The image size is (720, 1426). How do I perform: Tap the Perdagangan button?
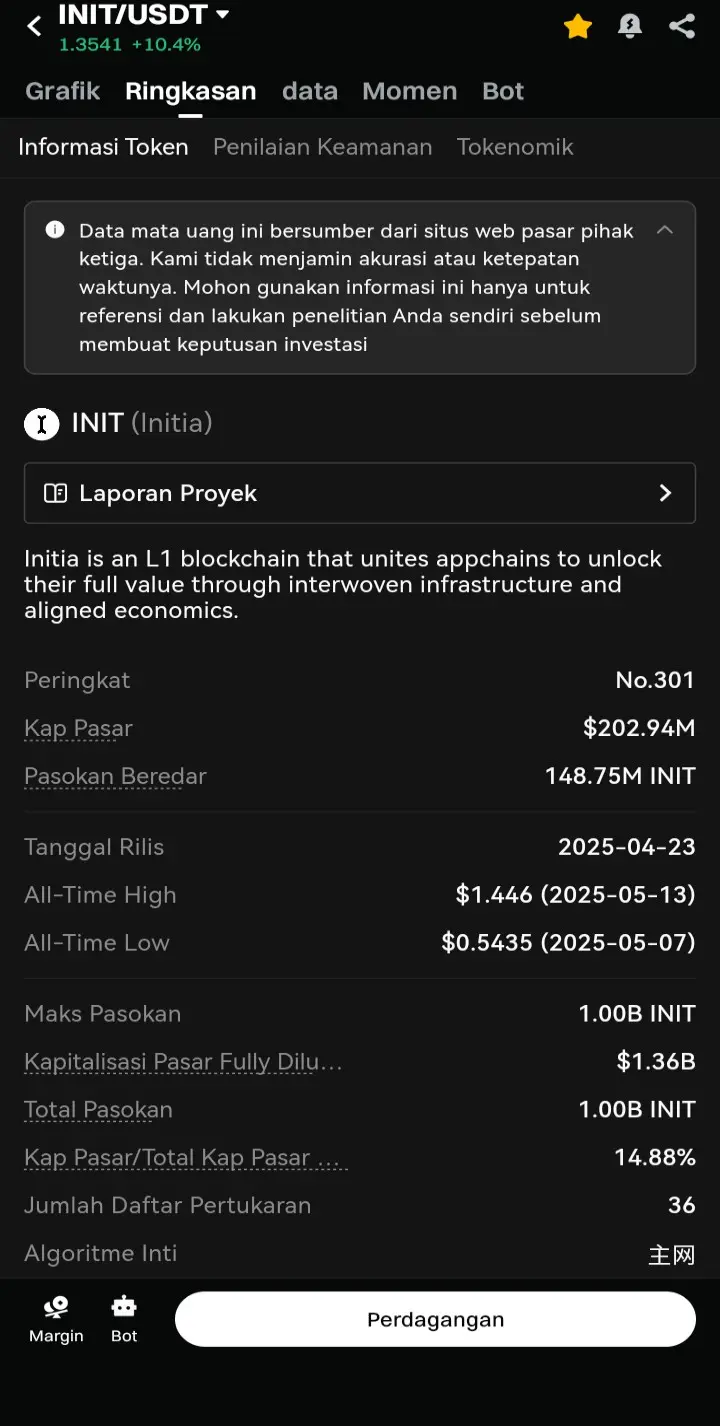pyautogui.click(x=435, y=1319)
